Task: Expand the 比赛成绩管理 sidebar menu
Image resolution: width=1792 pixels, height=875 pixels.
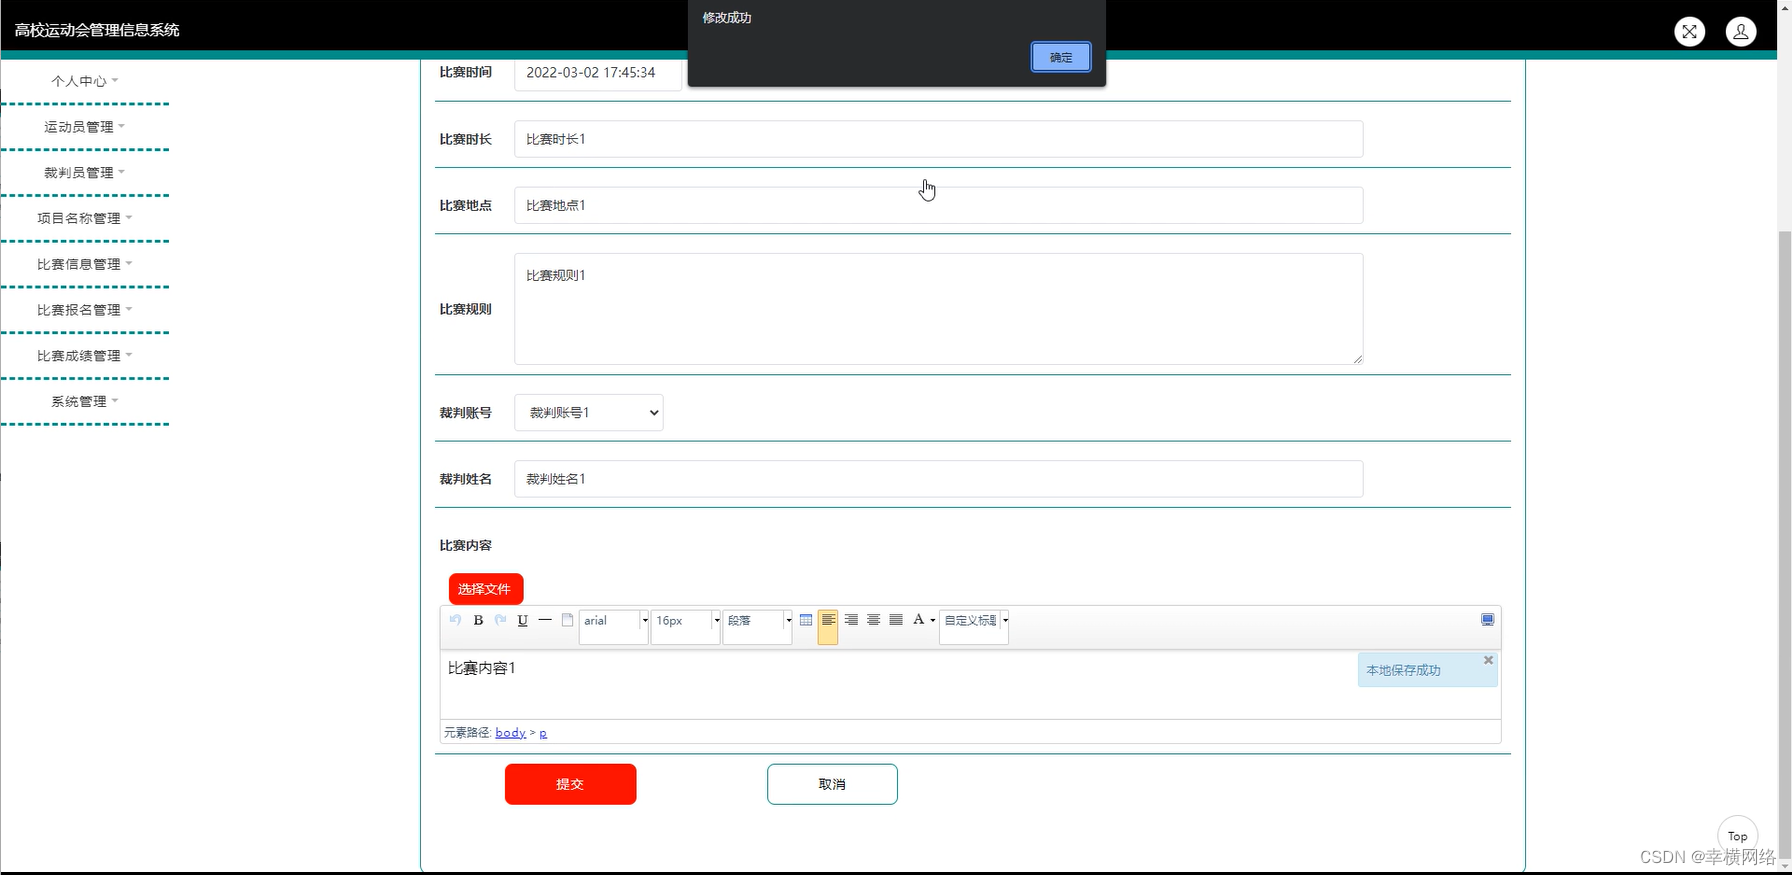Action: click(x=85, y=356)
